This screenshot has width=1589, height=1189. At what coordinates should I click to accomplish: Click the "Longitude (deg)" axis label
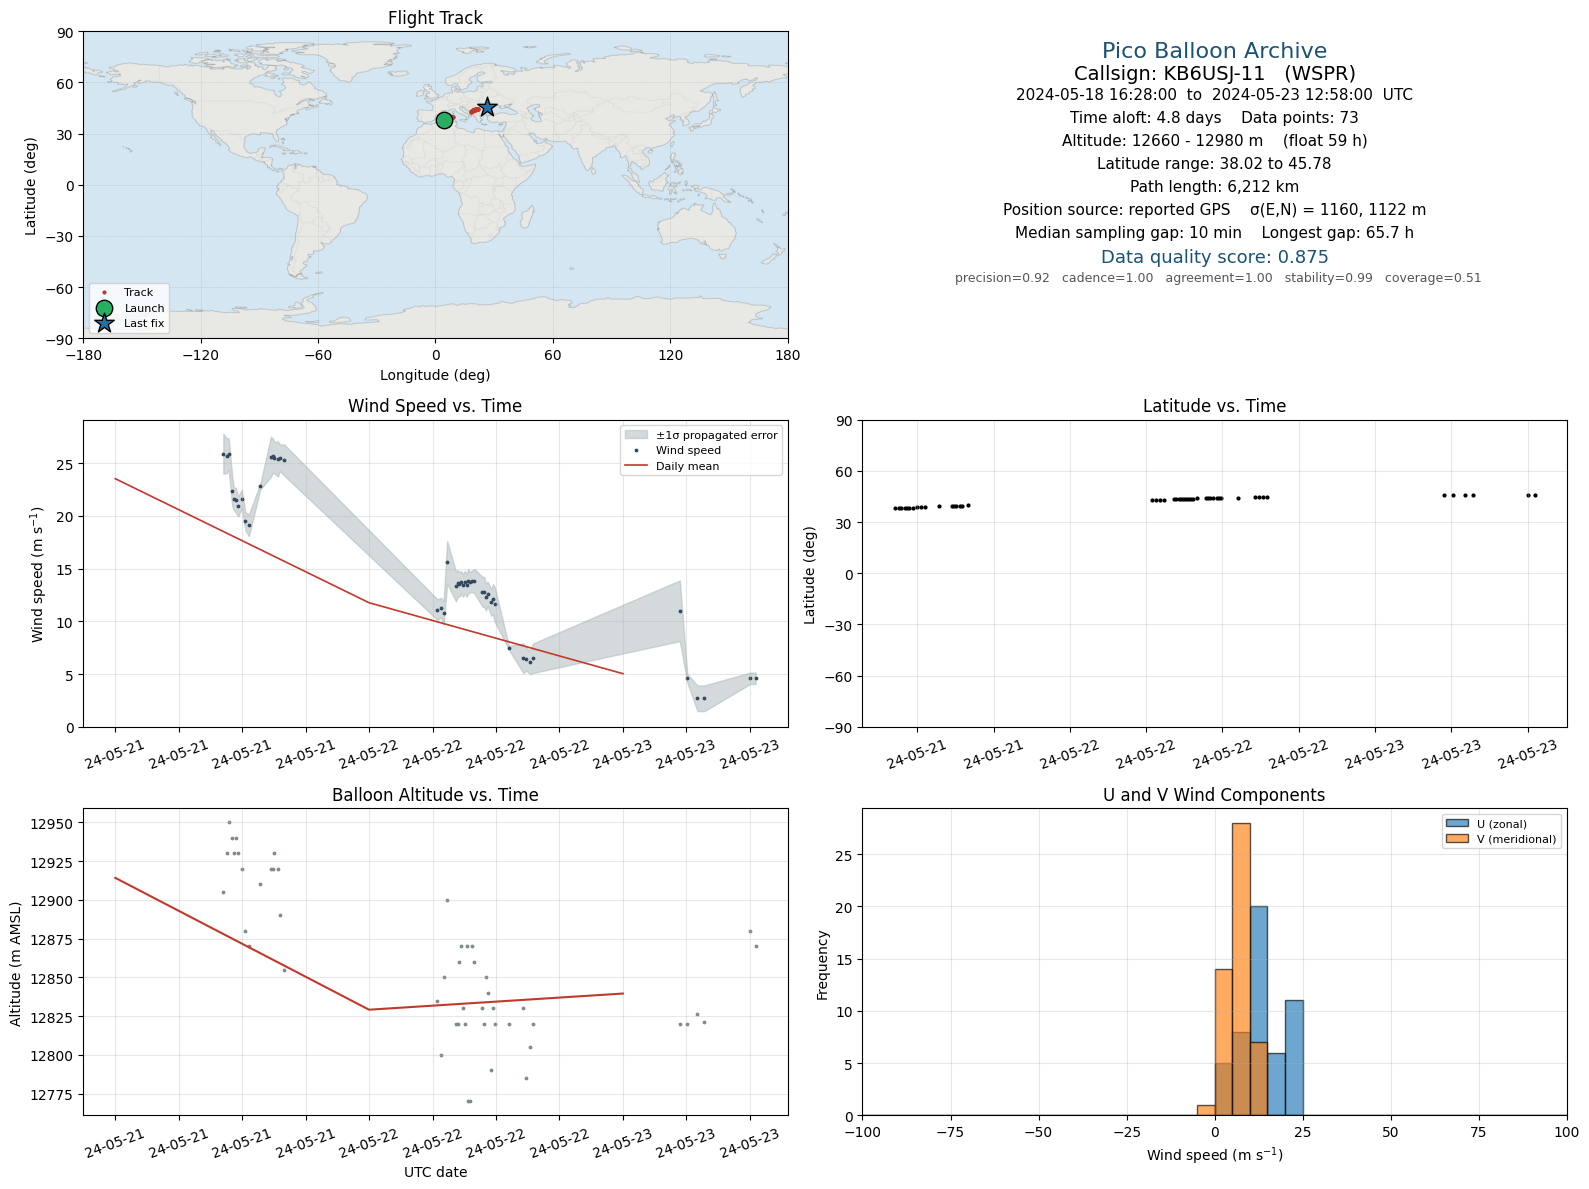pyautogui.click(x=435, y=375)
